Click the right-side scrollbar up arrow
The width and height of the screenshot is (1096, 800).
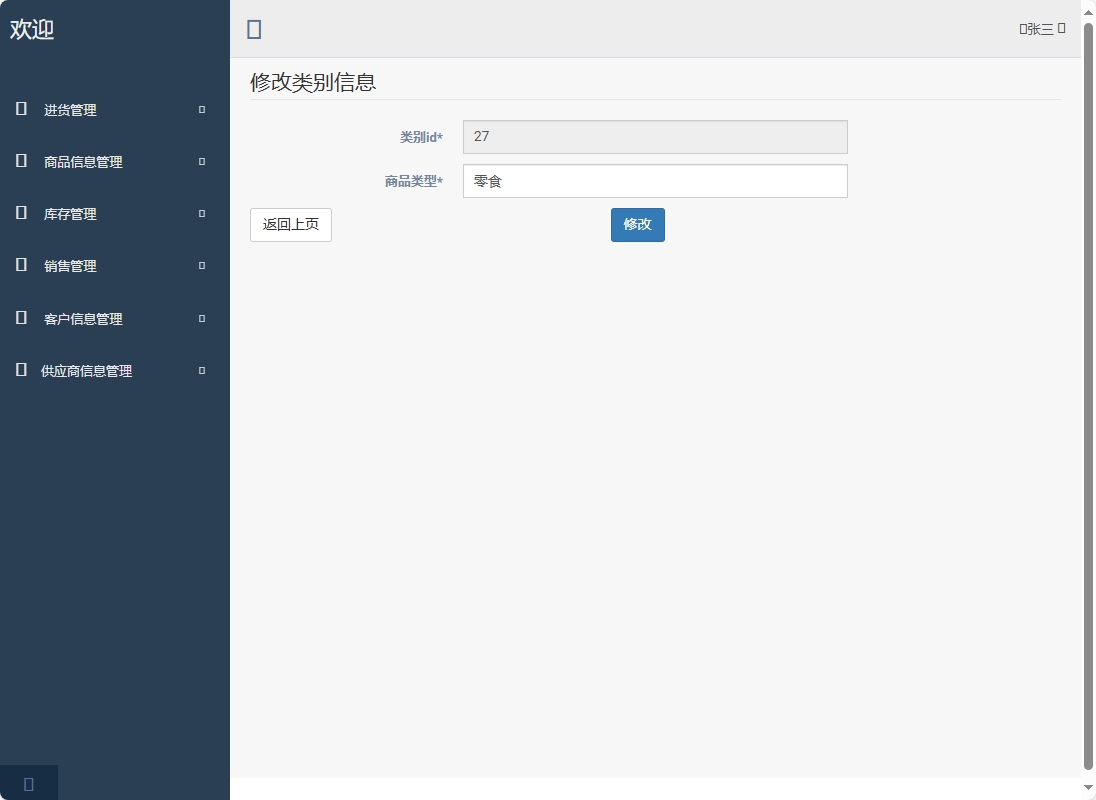coord(1089,11)
